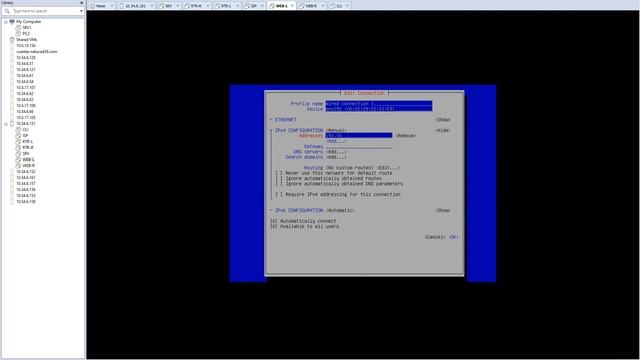Close the Library panel with its X
Image resolution: width=640 pixels, height=360 pixels.
click(x=81, y=2)
